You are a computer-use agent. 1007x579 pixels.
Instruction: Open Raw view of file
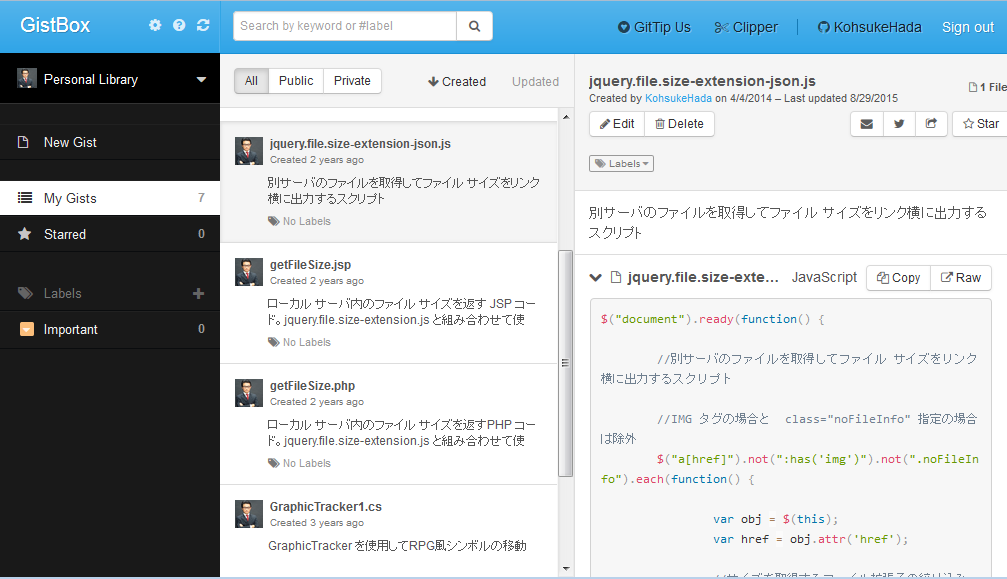coord(961,277)
